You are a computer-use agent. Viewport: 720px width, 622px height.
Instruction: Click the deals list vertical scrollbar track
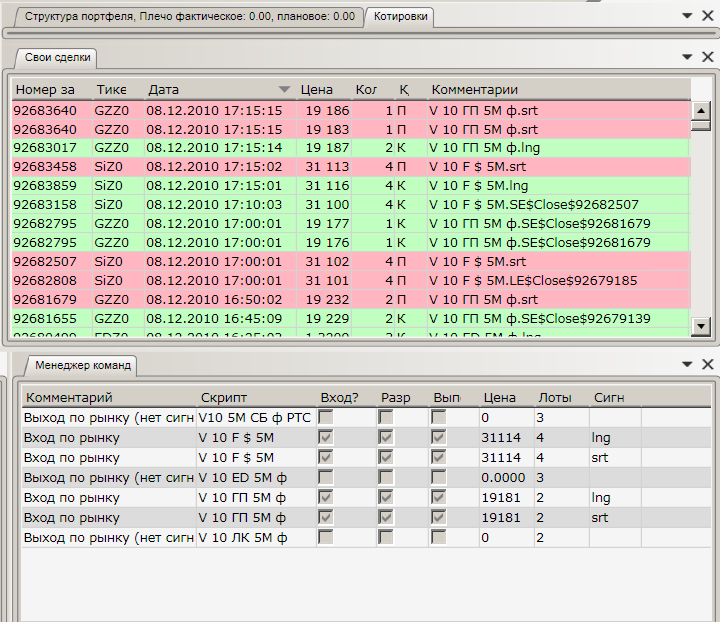pos(700,220)
